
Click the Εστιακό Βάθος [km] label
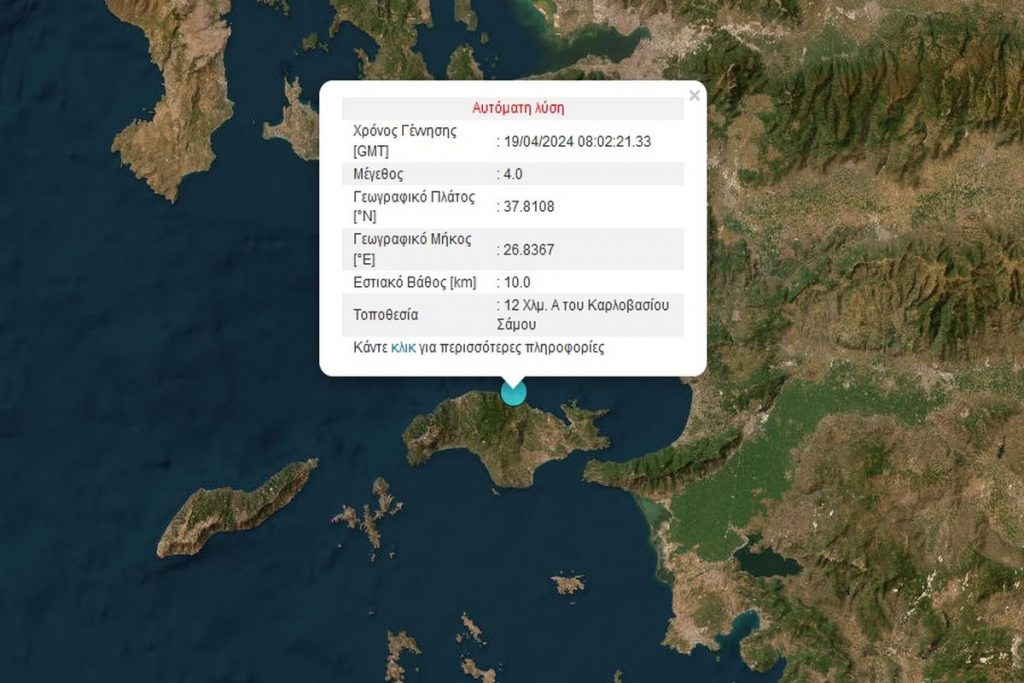click(x=414, y=283)
